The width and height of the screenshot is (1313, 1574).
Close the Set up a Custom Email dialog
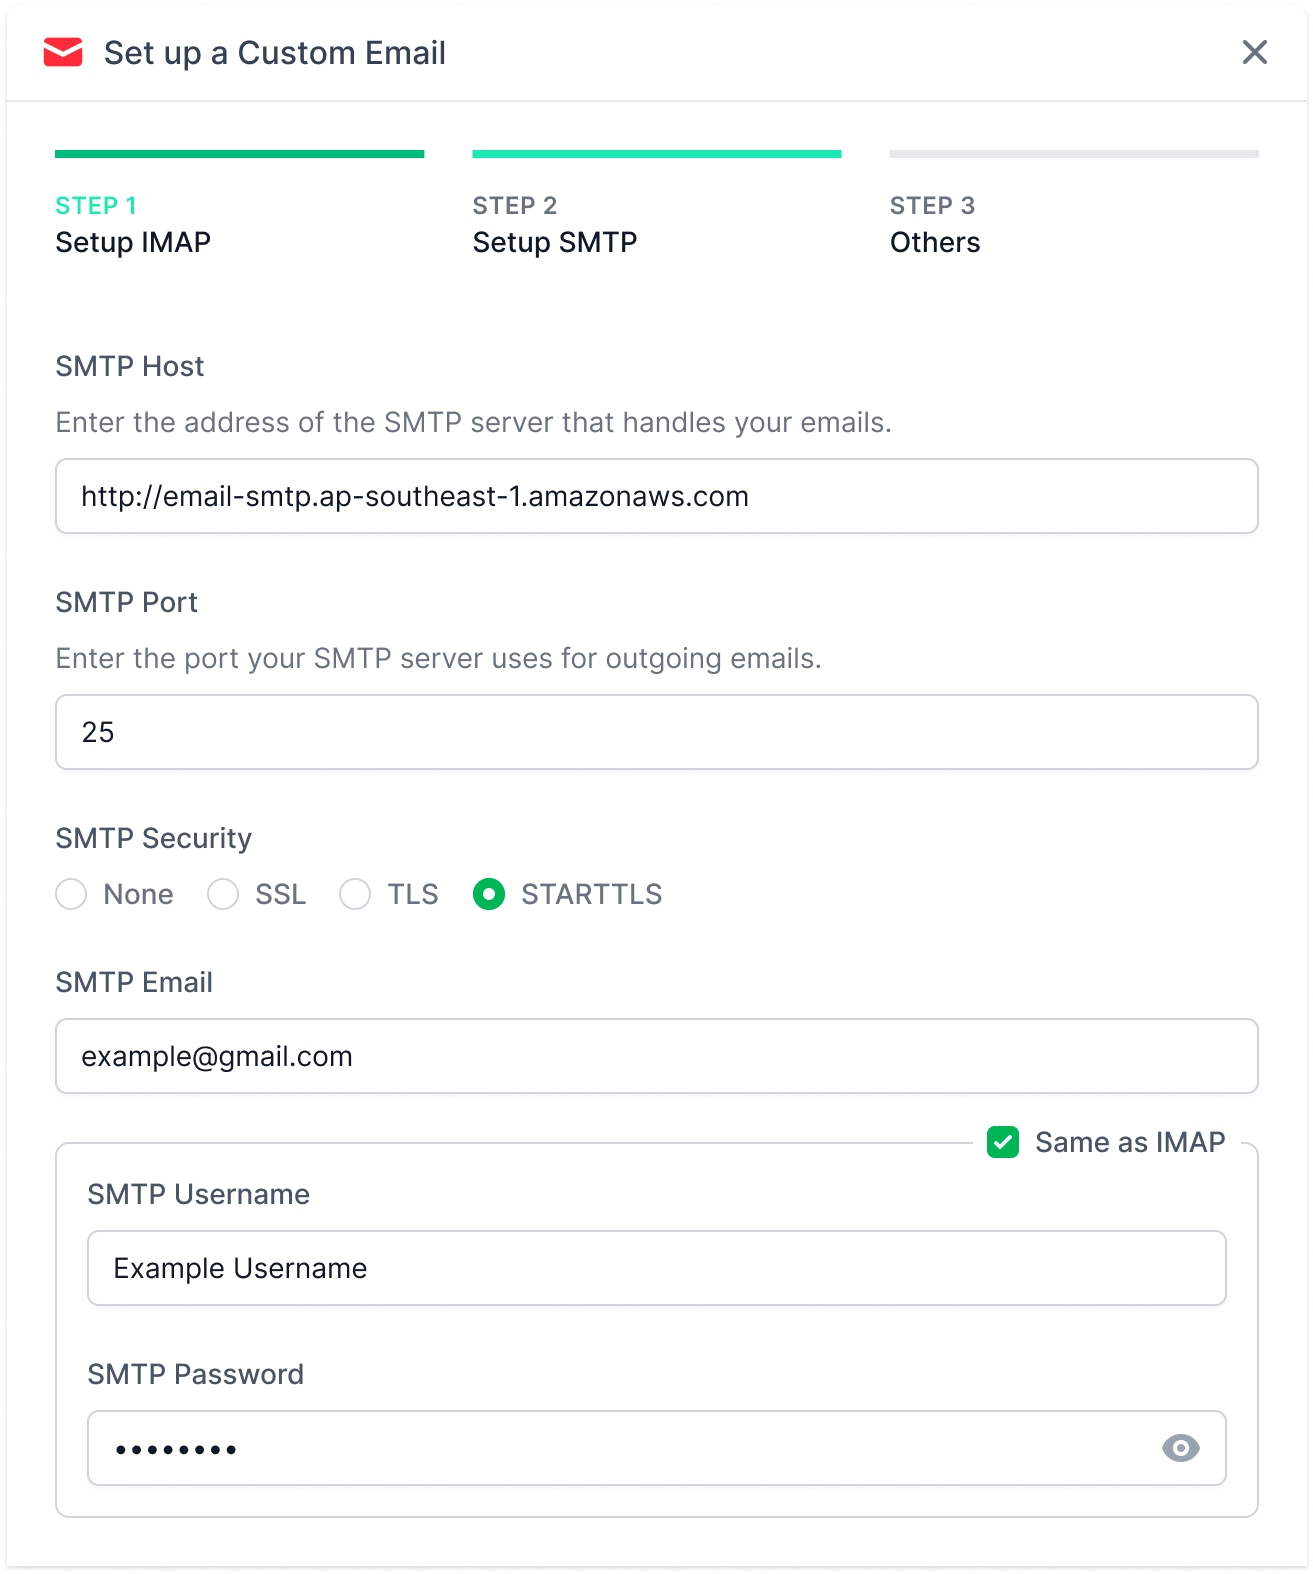click(x=1254, y=52)
